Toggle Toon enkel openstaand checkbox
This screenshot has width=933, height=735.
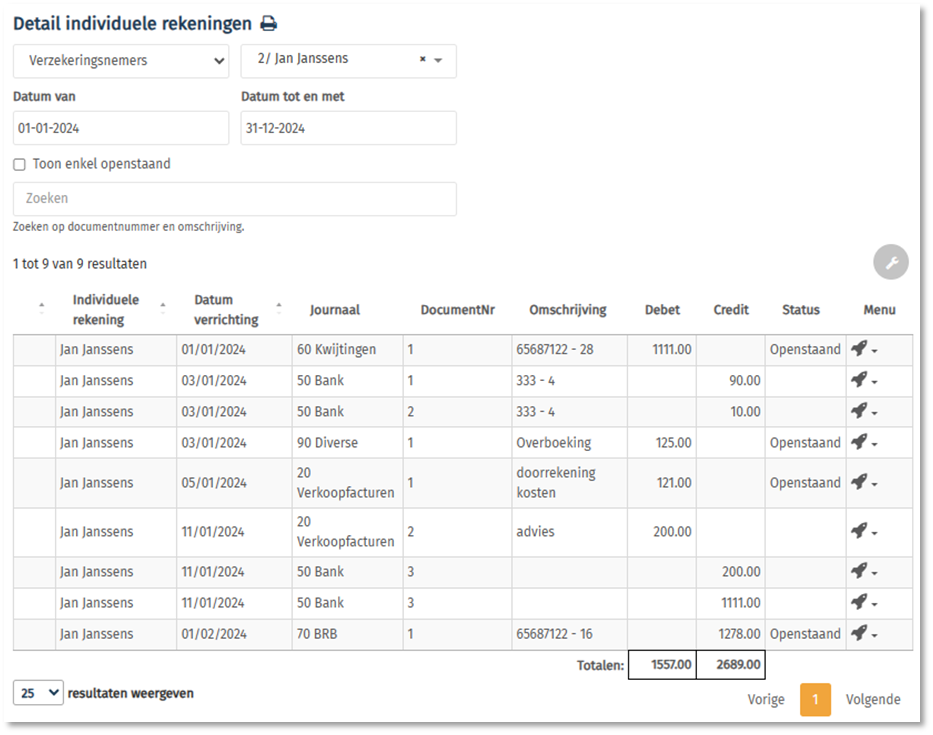tap(20, 164)
